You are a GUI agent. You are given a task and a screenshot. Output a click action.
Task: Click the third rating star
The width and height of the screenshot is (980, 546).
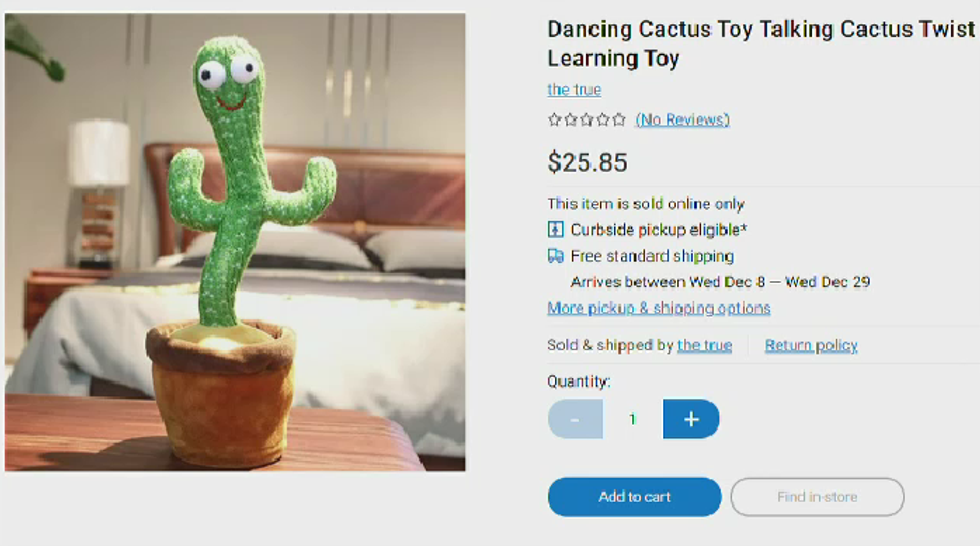587,120
